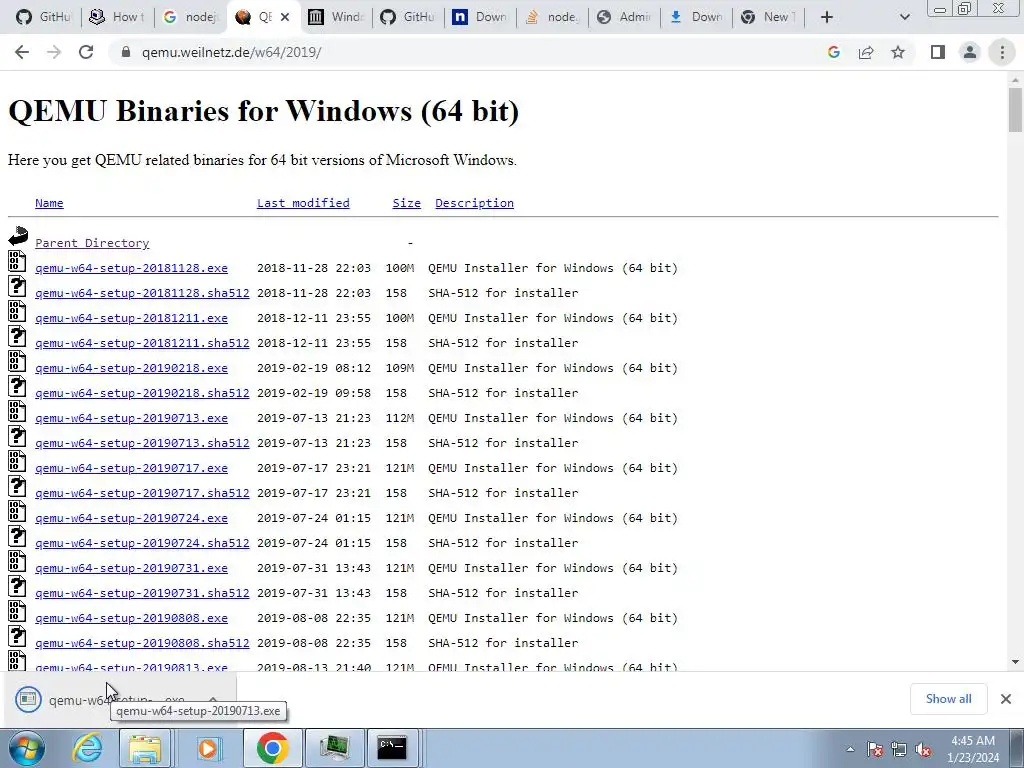Image resolution: width=1024 pixels, height=768 pixels.
Task: Expand the tab search dropdown
Action: tap(904, 17)
